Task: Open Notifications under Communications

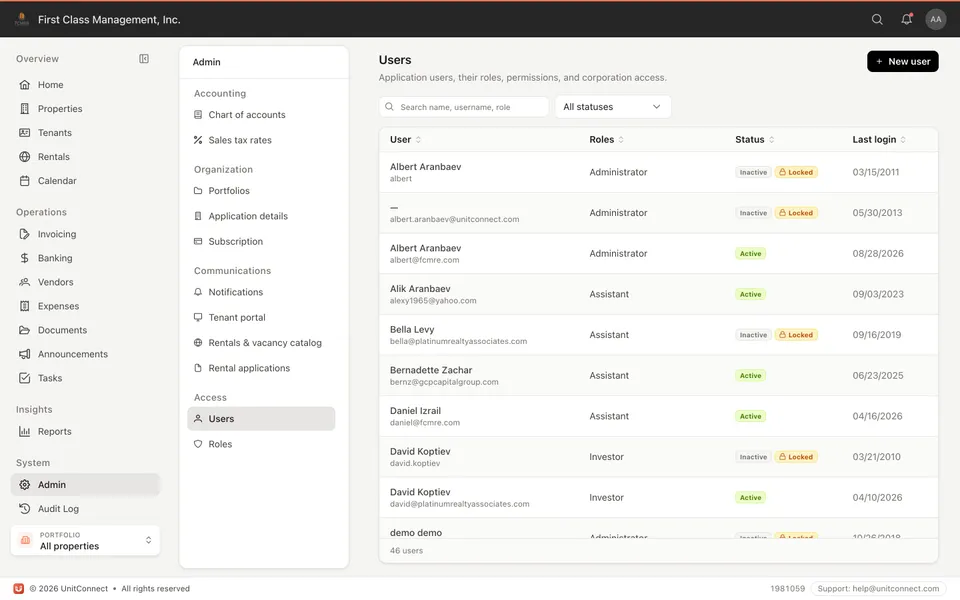Action: pos(261,292)
